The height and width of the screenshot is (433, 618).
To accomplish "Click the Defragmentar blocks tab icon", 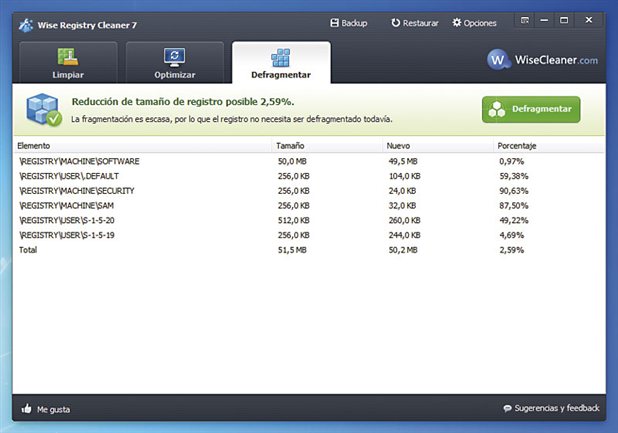I will click(x=281, y=58).
